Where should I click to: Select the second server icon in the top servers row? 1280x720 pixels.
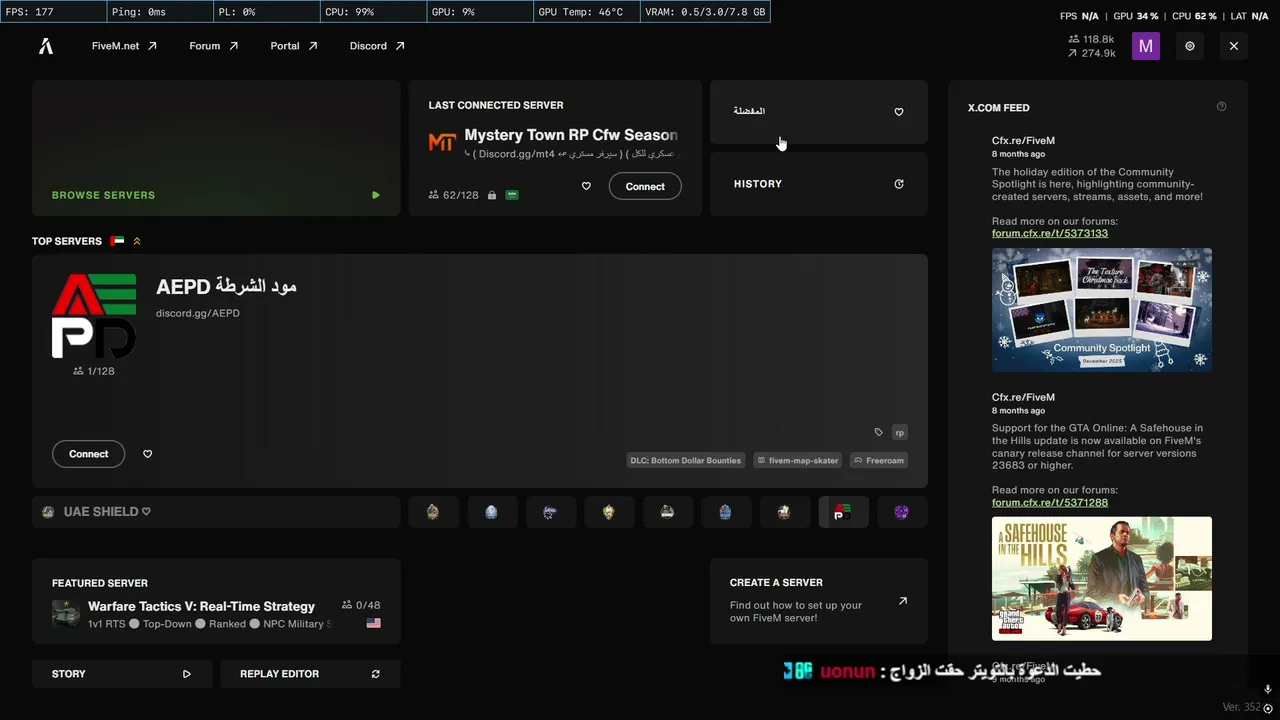pos(491,512)
